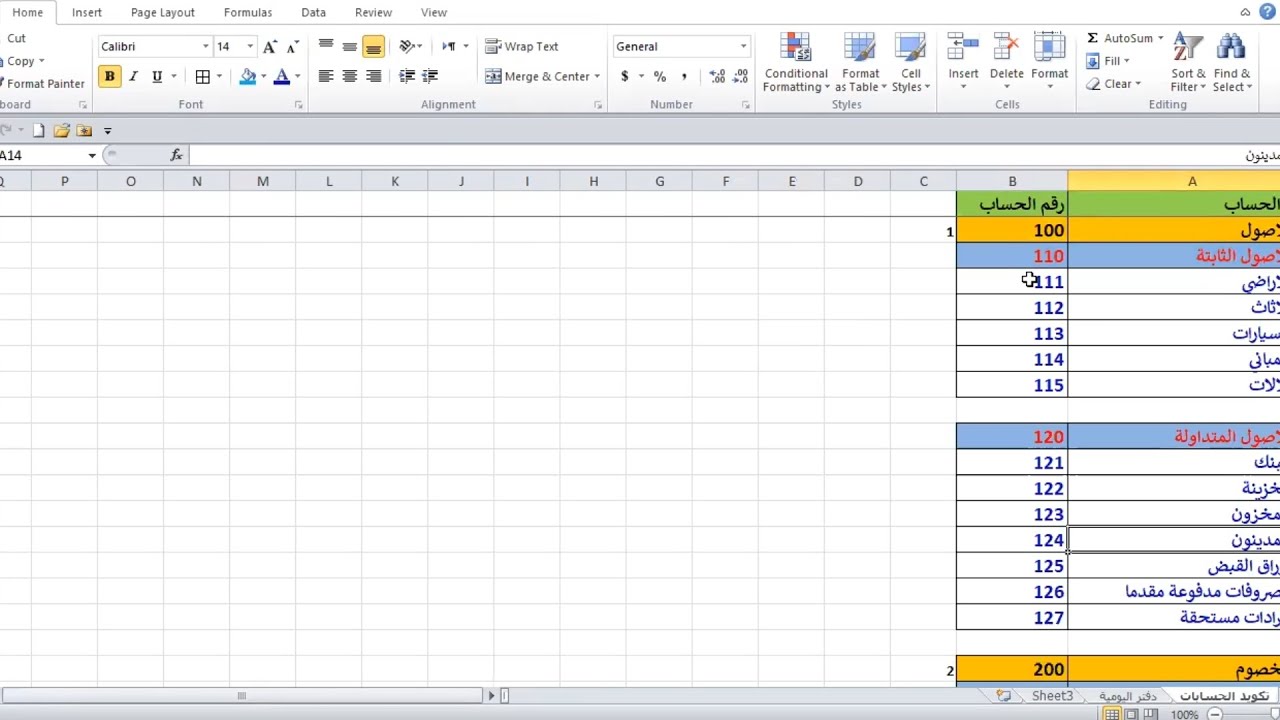Click Format Painter
1280x720 pixels.
tap(45, 84)
